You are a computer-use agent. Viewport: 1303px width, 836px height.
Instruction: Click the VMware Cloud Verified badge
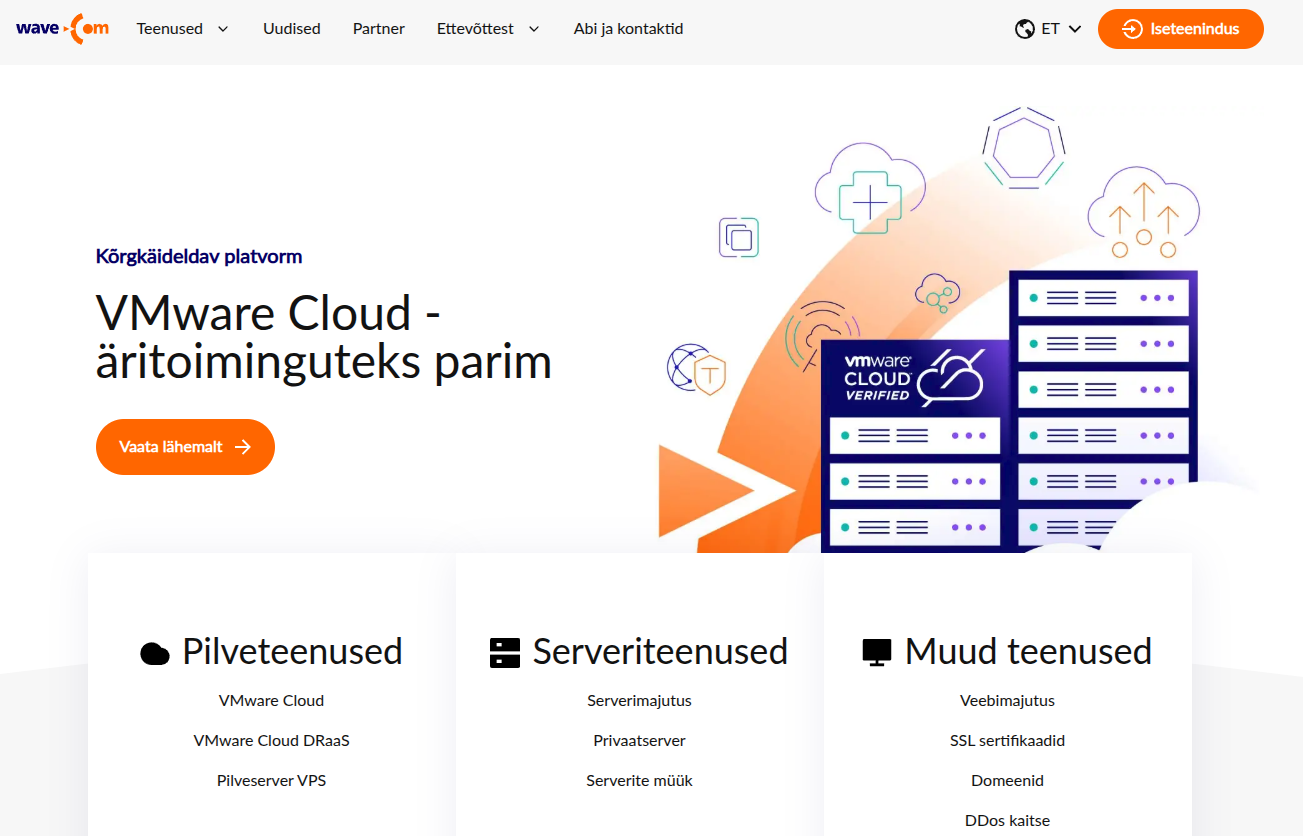click(x=912, y=376)
